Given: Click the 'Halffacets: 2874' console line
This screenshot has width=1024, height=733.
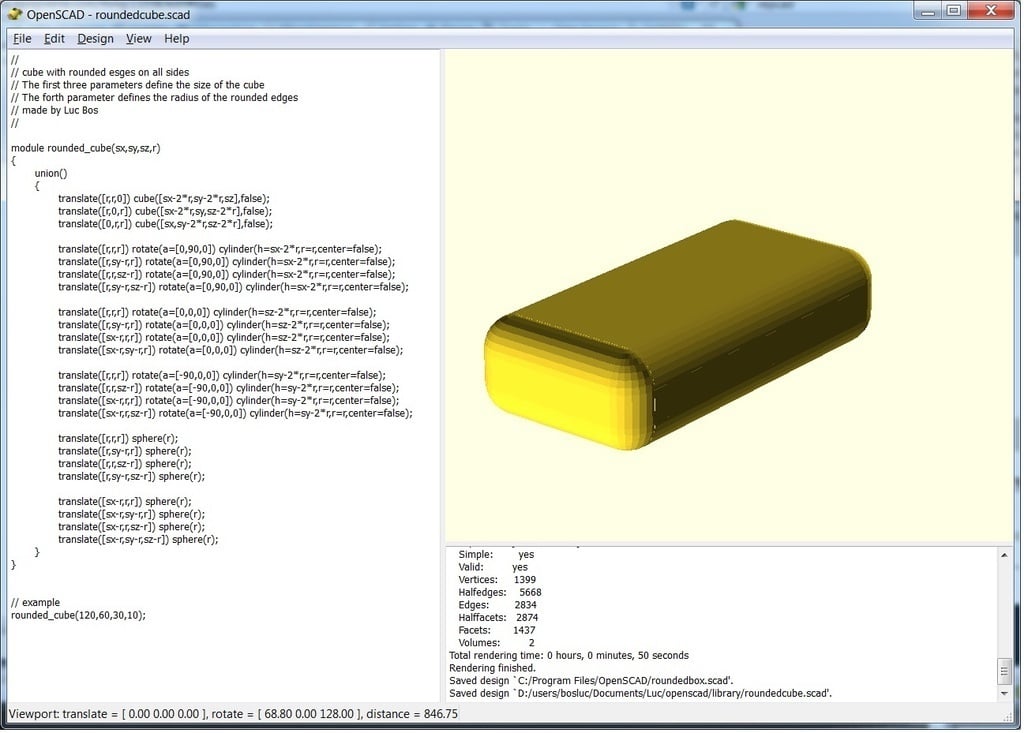Looking at the screenshot, I should pos(498,617).
